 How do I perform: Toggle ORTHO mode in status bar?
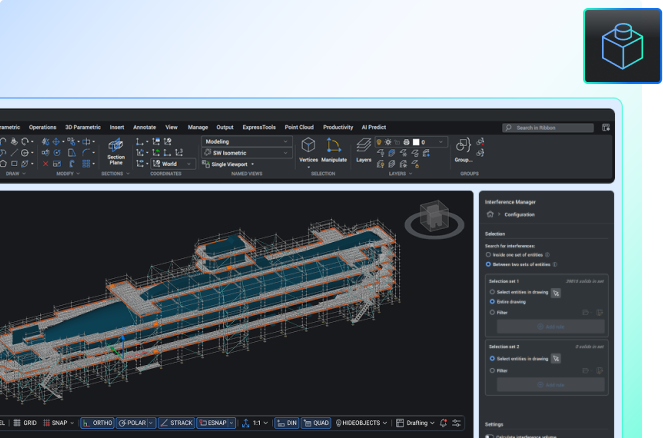tap(98, 423)
